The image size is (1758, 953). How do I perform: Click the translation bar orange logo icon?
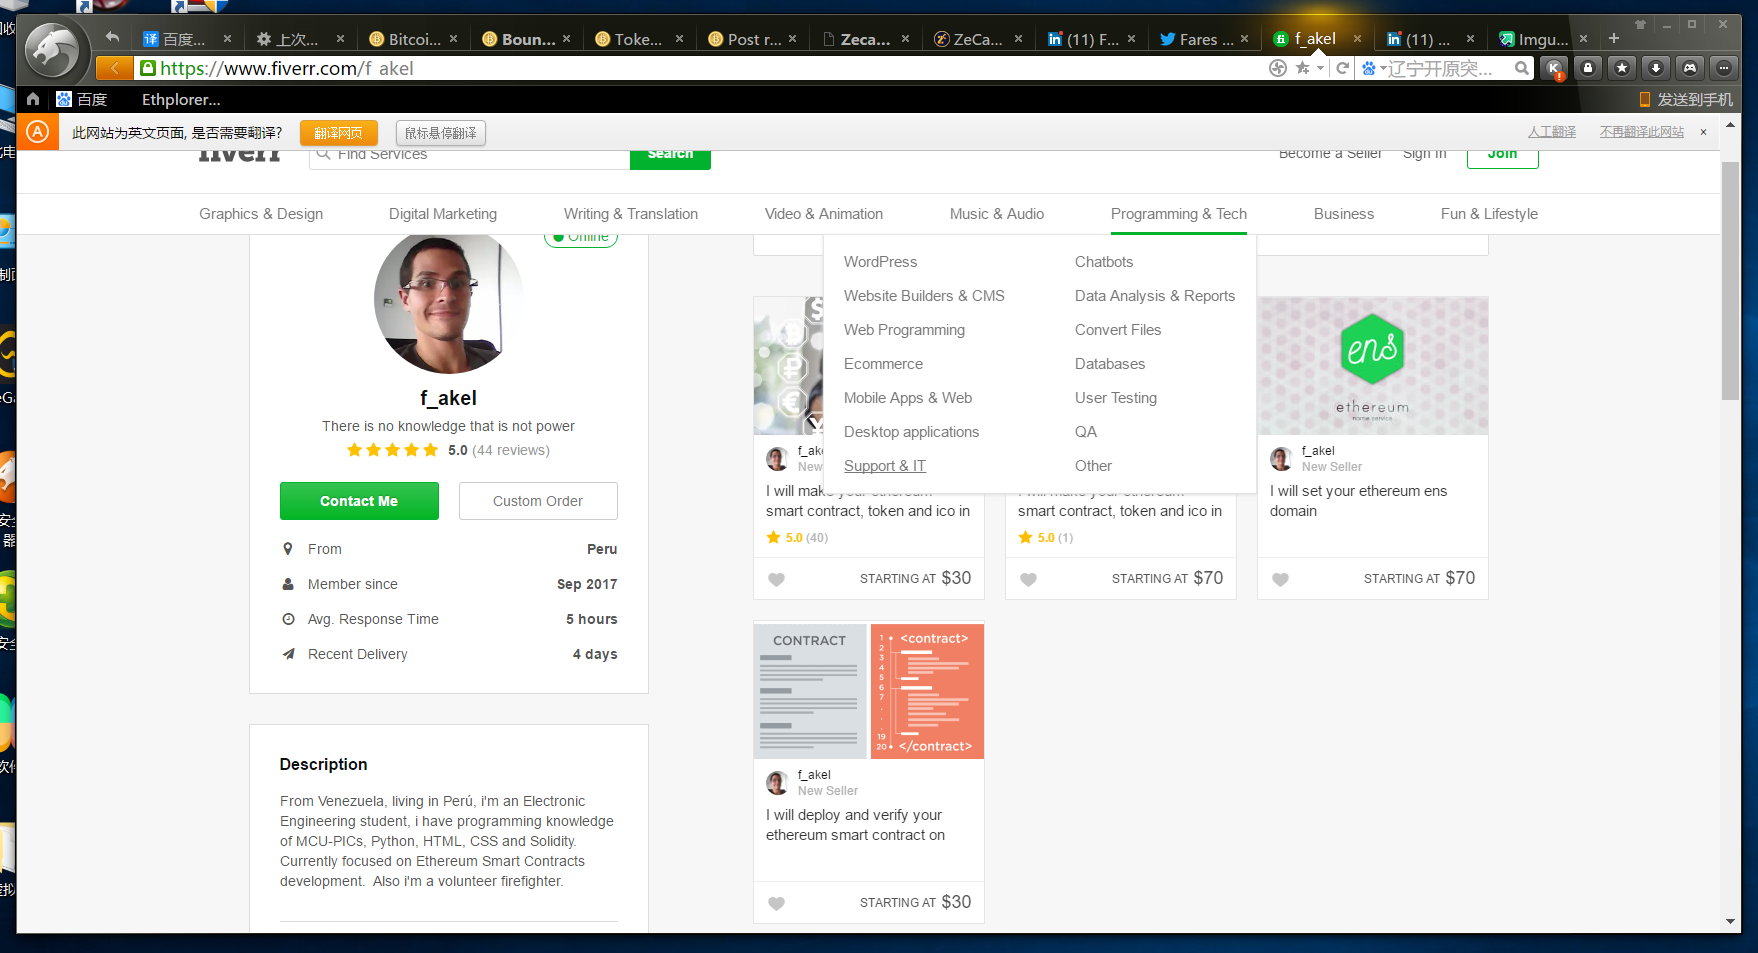point(37,132)
